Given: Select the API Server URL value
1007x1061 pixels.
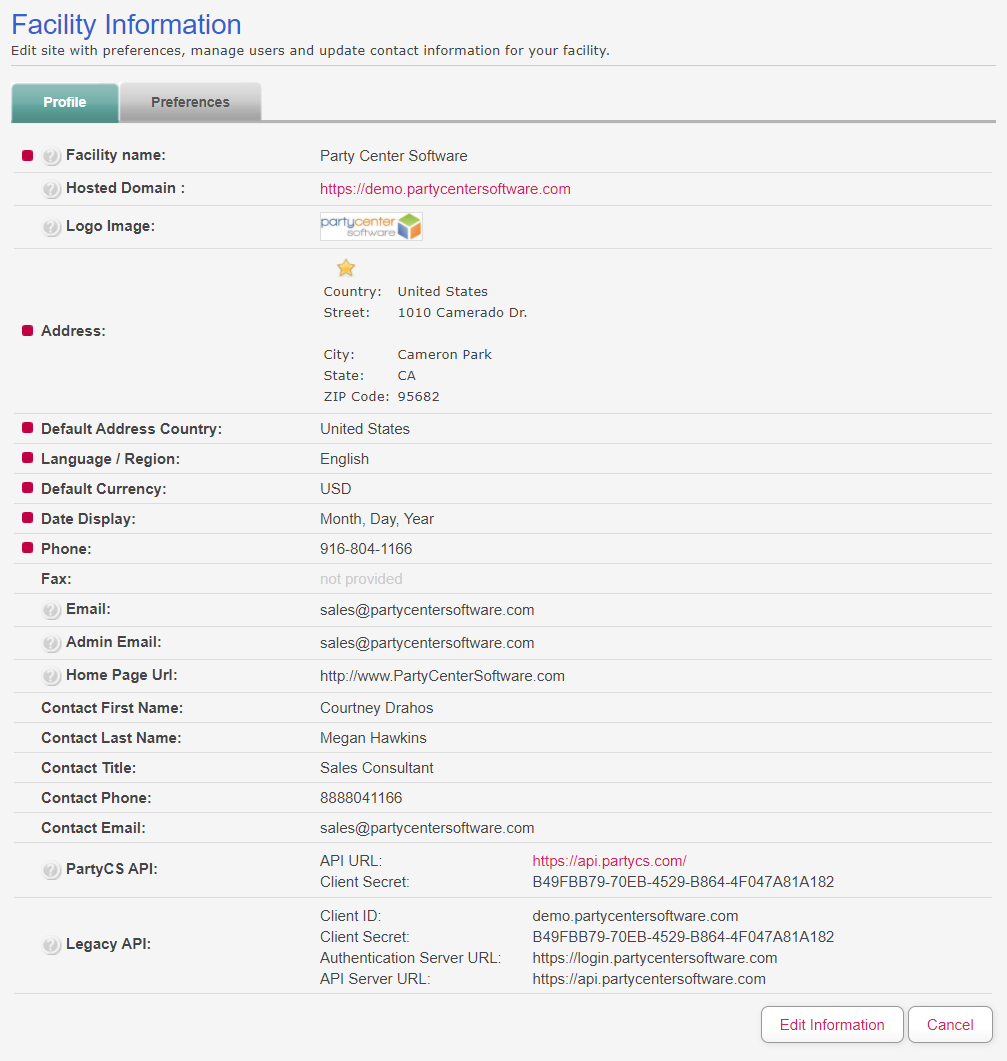Looking at the screenshot, I should (x=649, y=979).
